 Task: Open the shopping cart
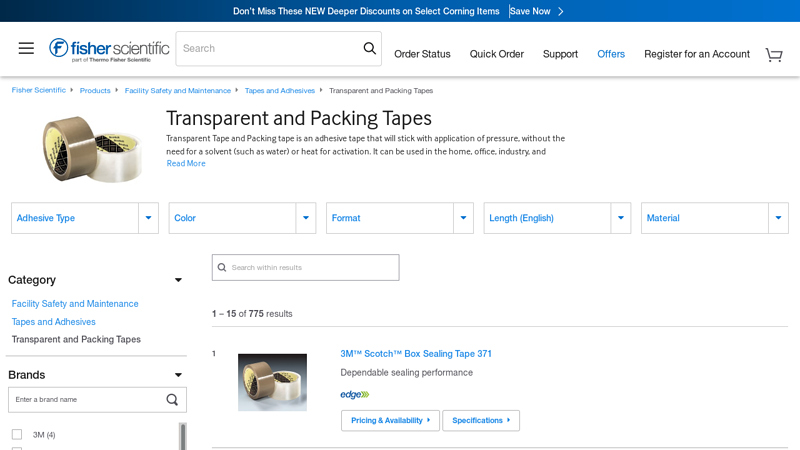coord(774,54)
